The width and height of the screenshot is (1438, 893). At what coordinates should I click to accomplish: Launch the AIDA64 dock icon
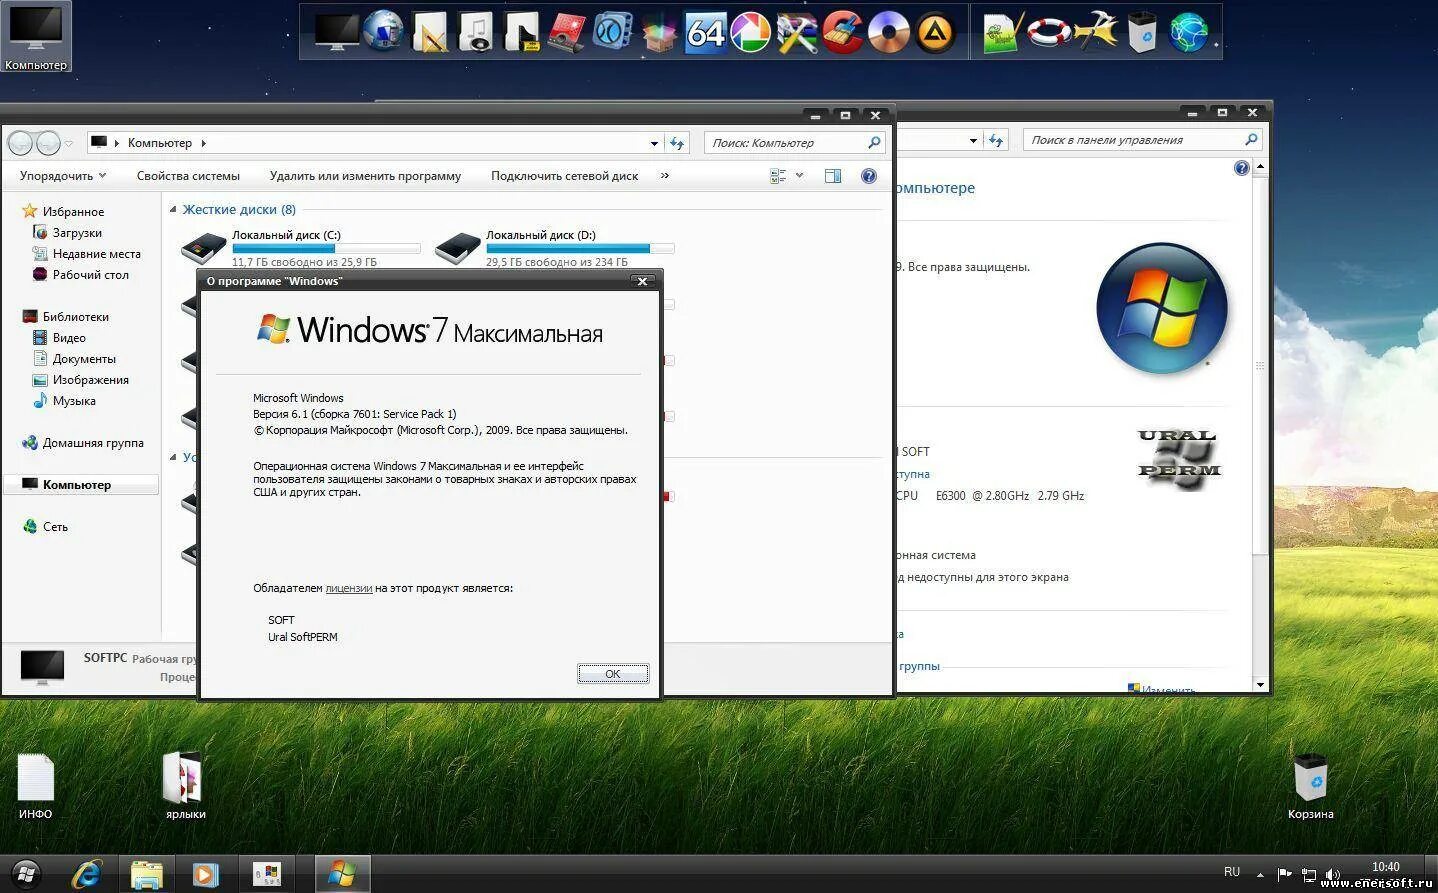[705, 32]
